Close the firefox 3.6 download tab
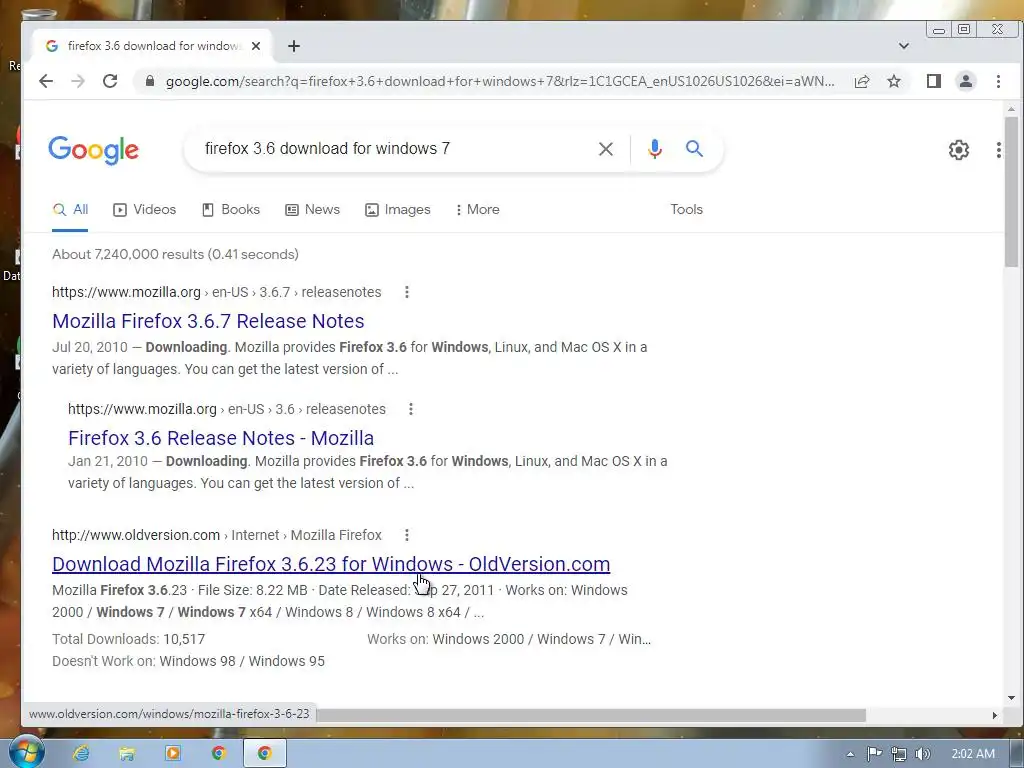This screenshot has width=1024, height=768. (256, 46)
